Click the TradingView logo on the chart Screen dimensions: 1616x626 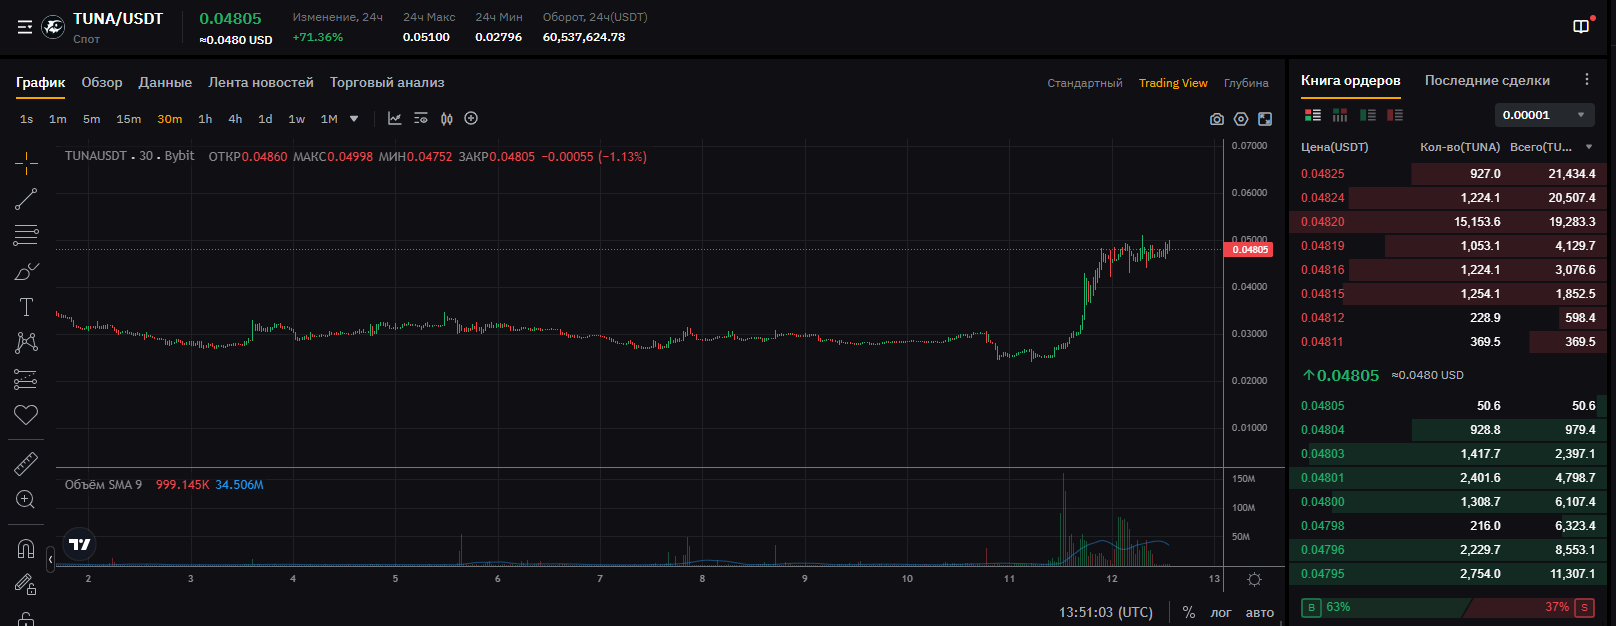[79, 544]
